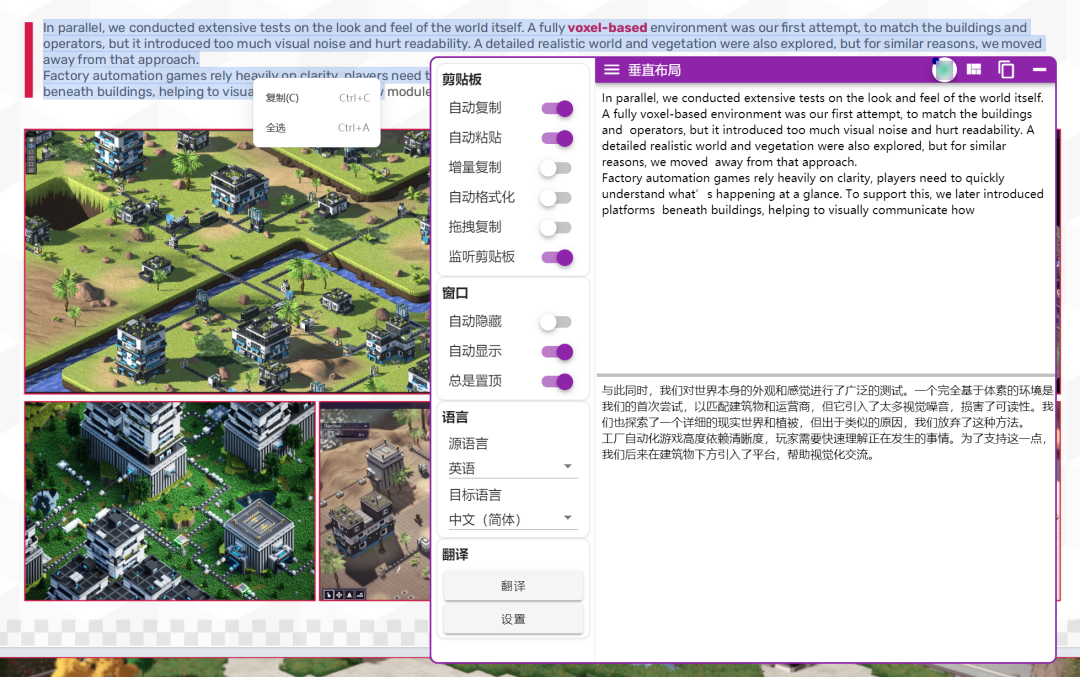Enable the 自动隐藏 switch

pyautogui.click(x=557, y=322)
